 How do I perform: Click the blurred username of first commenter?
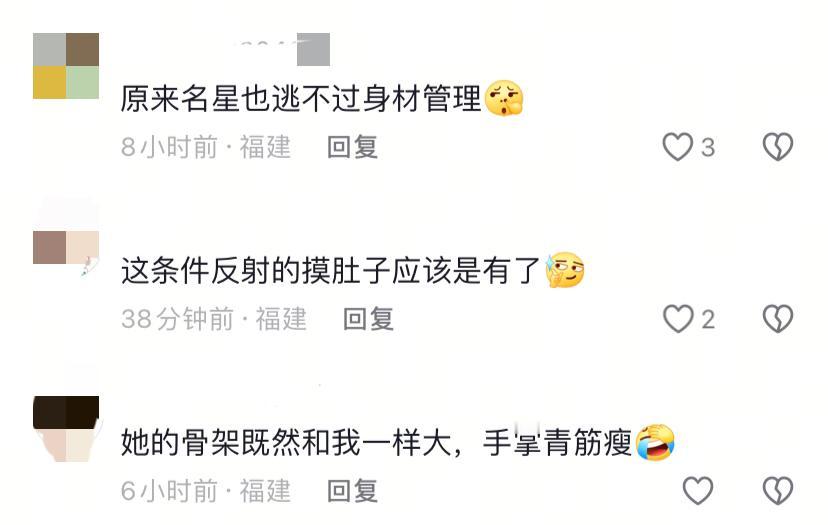285,49
